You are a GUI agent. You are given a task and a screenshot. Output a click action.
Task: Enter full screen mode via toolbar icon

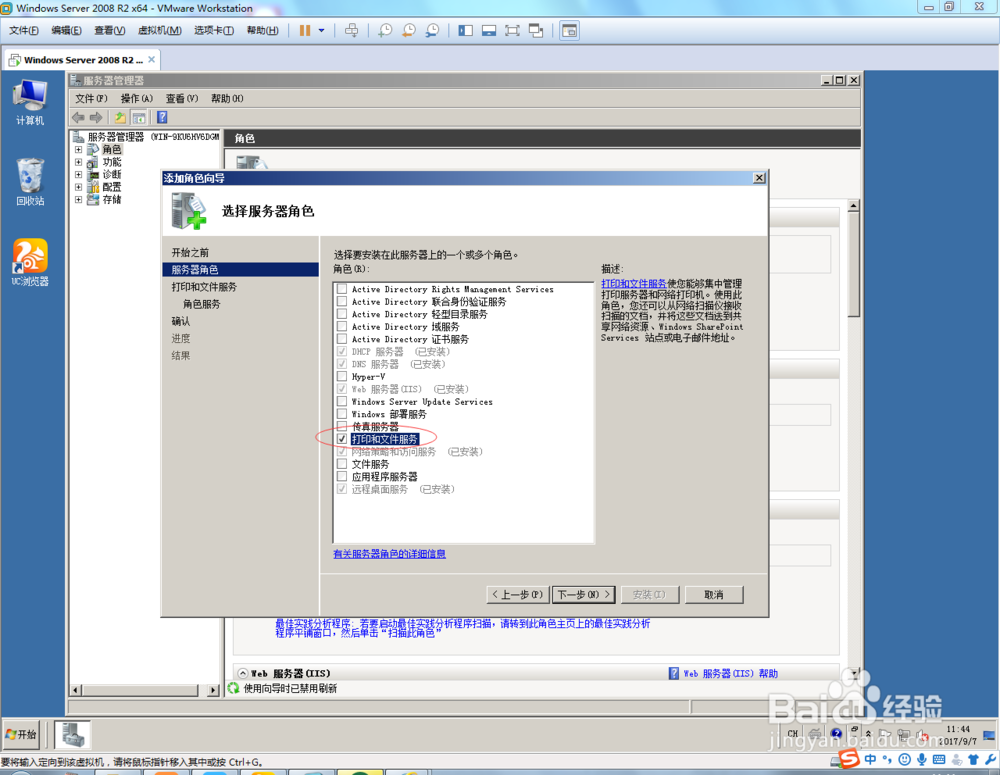point(512,31)
